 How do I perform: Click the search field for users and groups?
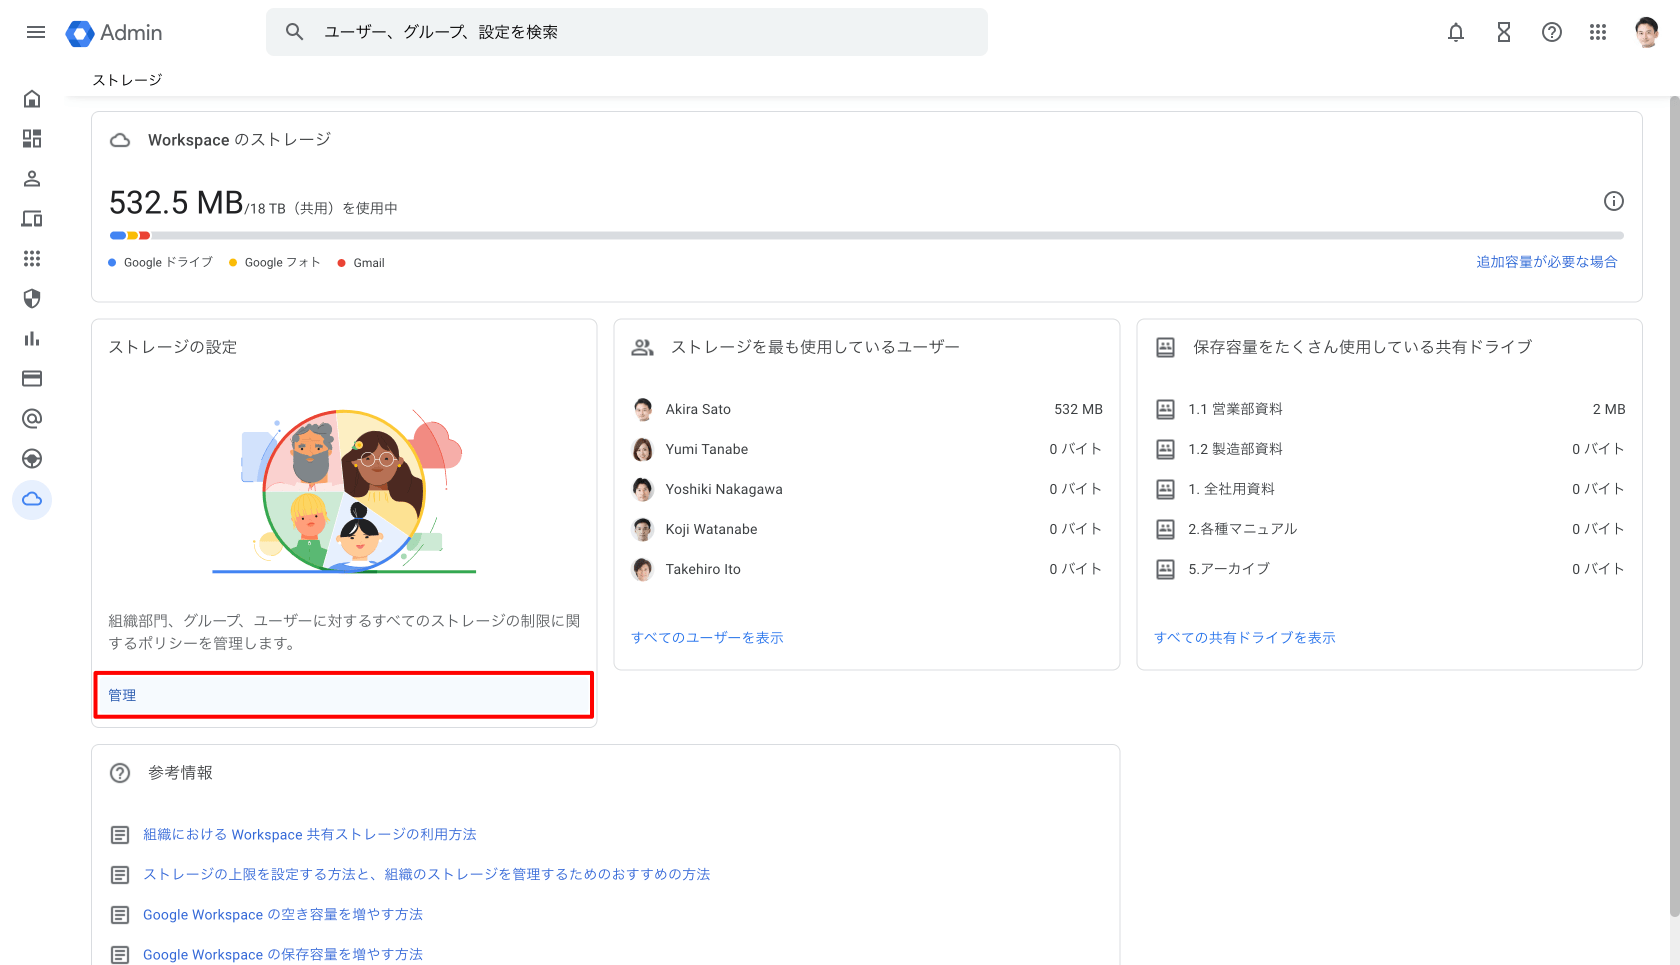pos(640,32)
